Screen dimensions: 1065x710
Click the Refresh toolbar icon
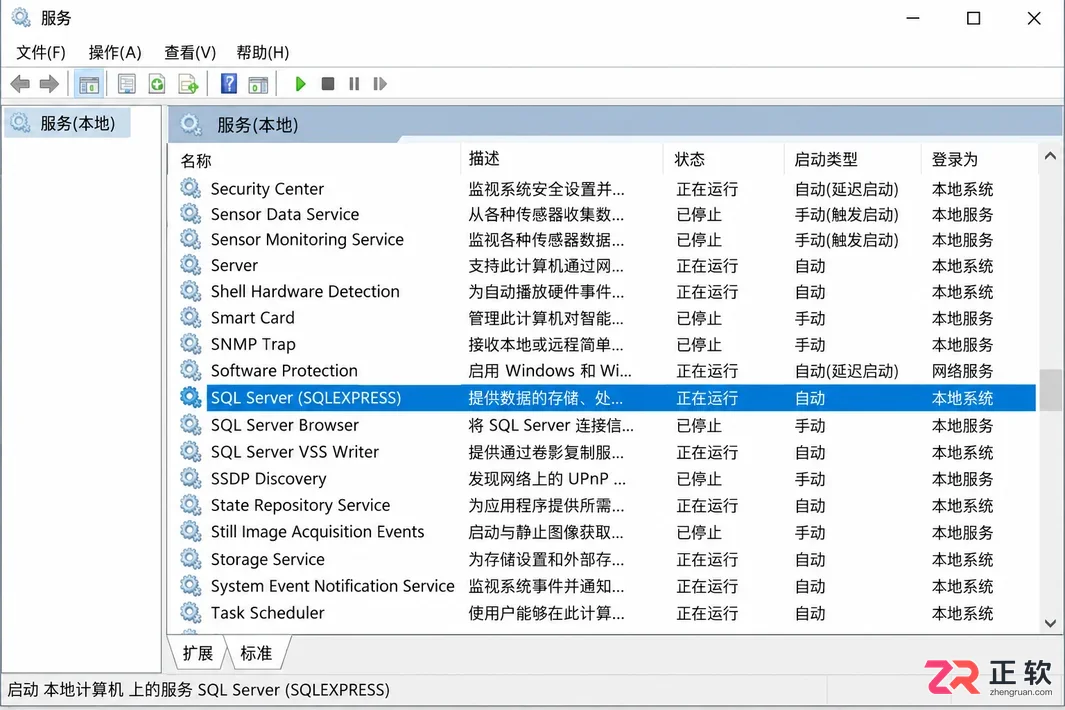pos(157,84)
